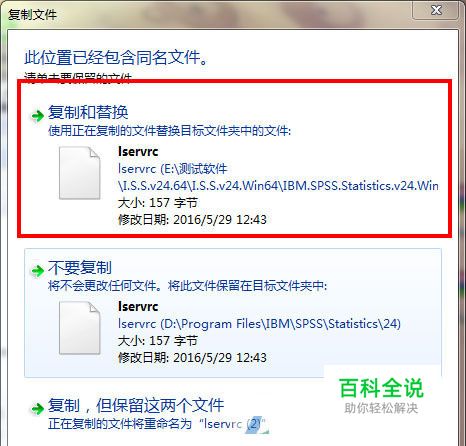Select 复制，但保留这两个文件 option

coord(136,405)
